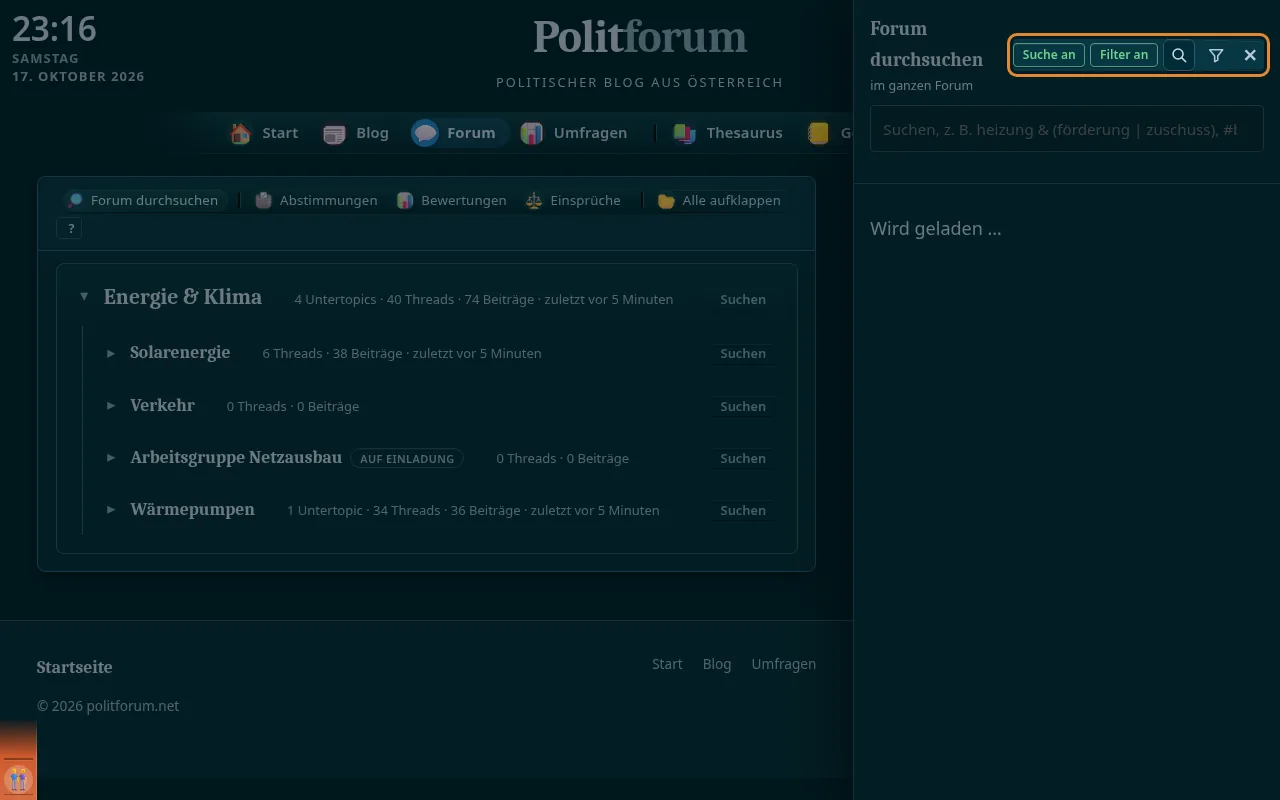Screen dimensions: 1280x800
Task: Click the two-people icon in orange sidebar
Action: coord(18,779)
